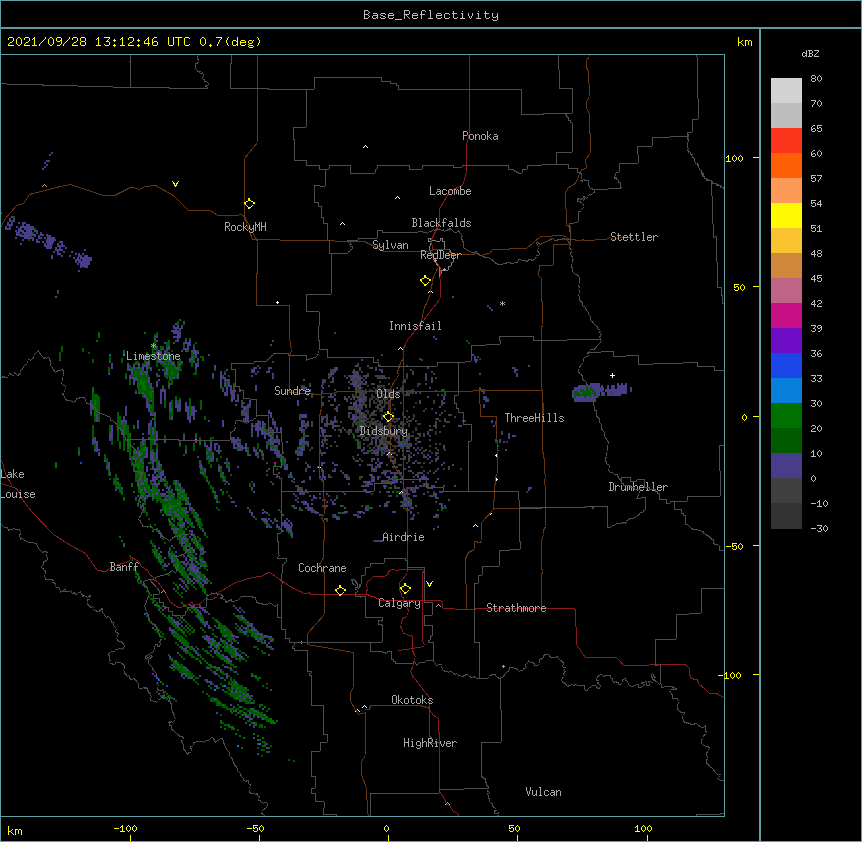Click the km unit label at bottom left

click(15, 831)
